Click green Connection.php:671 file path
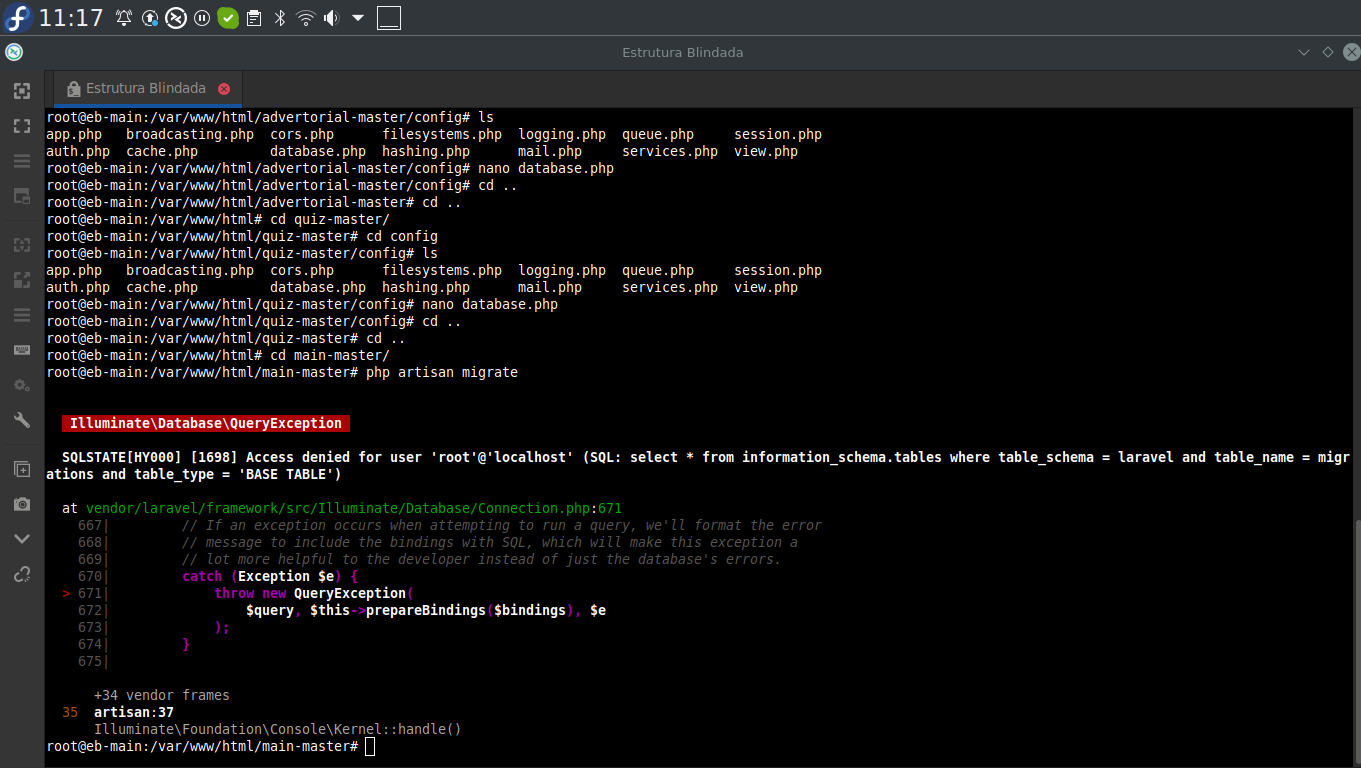 click(x=354, y=508)
